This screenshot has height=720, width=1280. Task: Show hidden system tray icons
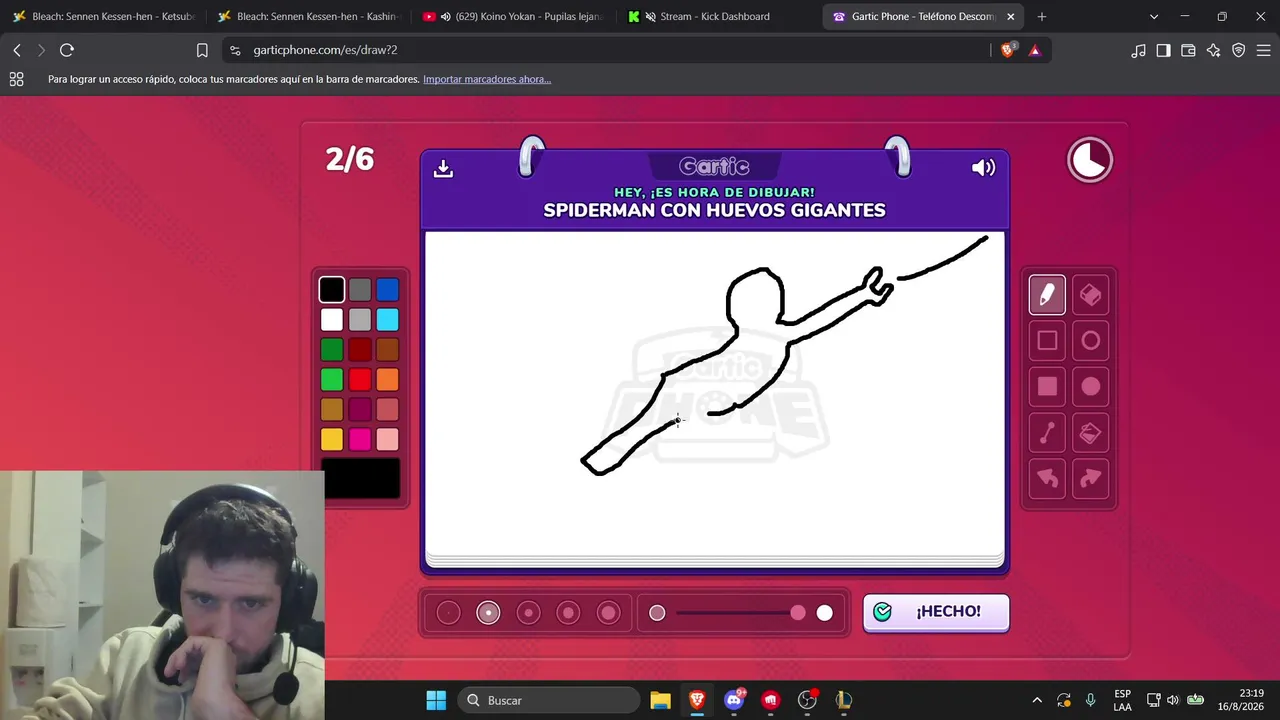point(1037,700)
